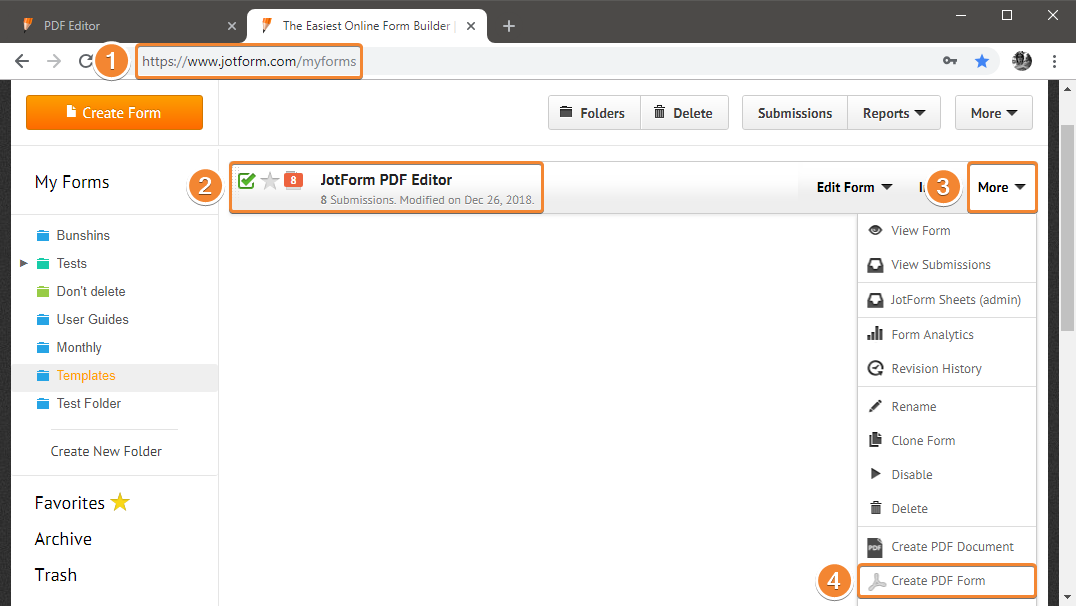Screen dimensions: 1076x606
Task: Click the Test Folder folder icon
Action: point(43,404)
